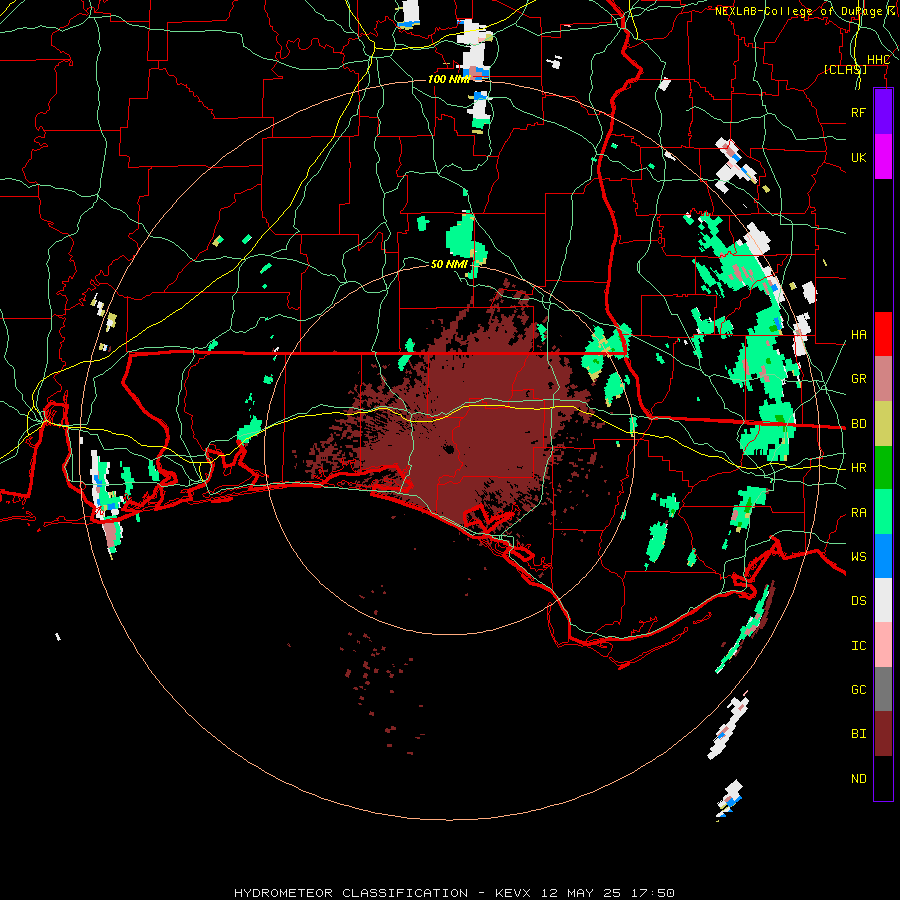
Task: Click the RA bright green legend swatch
Action: (x=883, y=512)
